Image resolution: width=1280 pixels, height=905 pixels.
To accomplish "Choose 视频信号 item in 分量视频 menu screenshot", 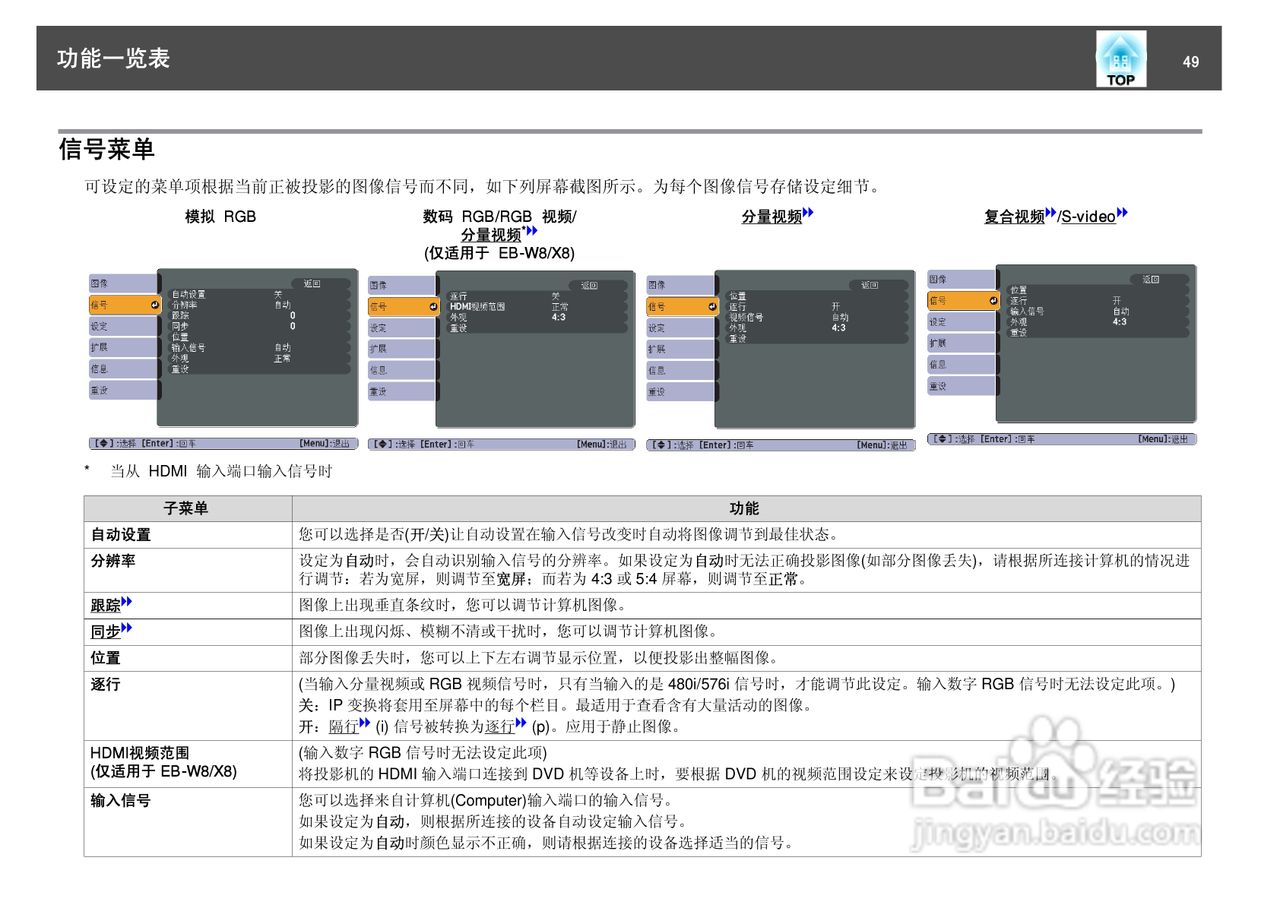I will [746, 317].
